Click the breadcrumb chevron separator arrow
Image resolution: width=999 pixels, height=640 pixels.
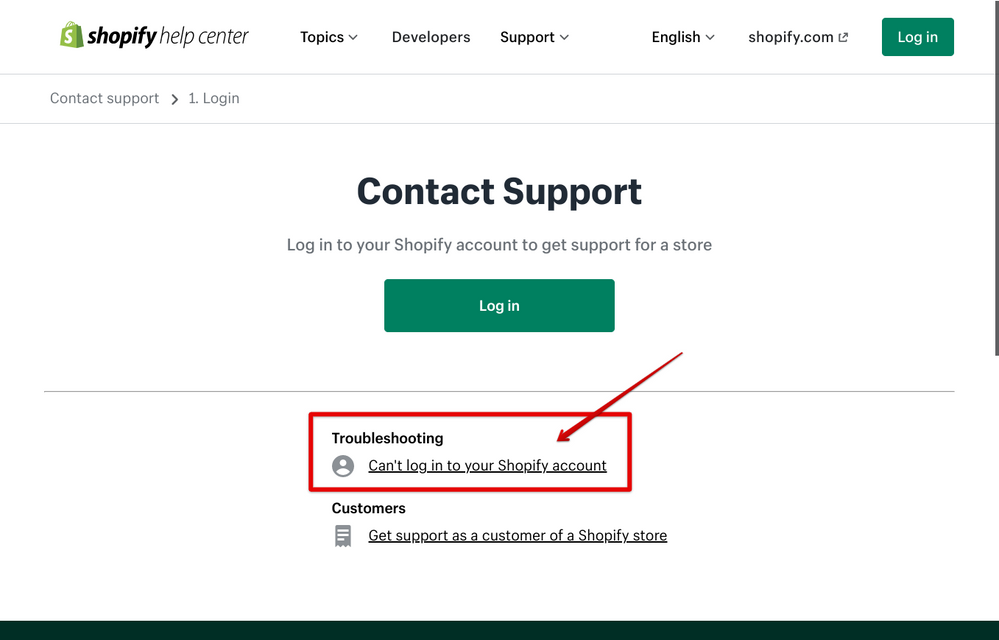coord(174,99)
